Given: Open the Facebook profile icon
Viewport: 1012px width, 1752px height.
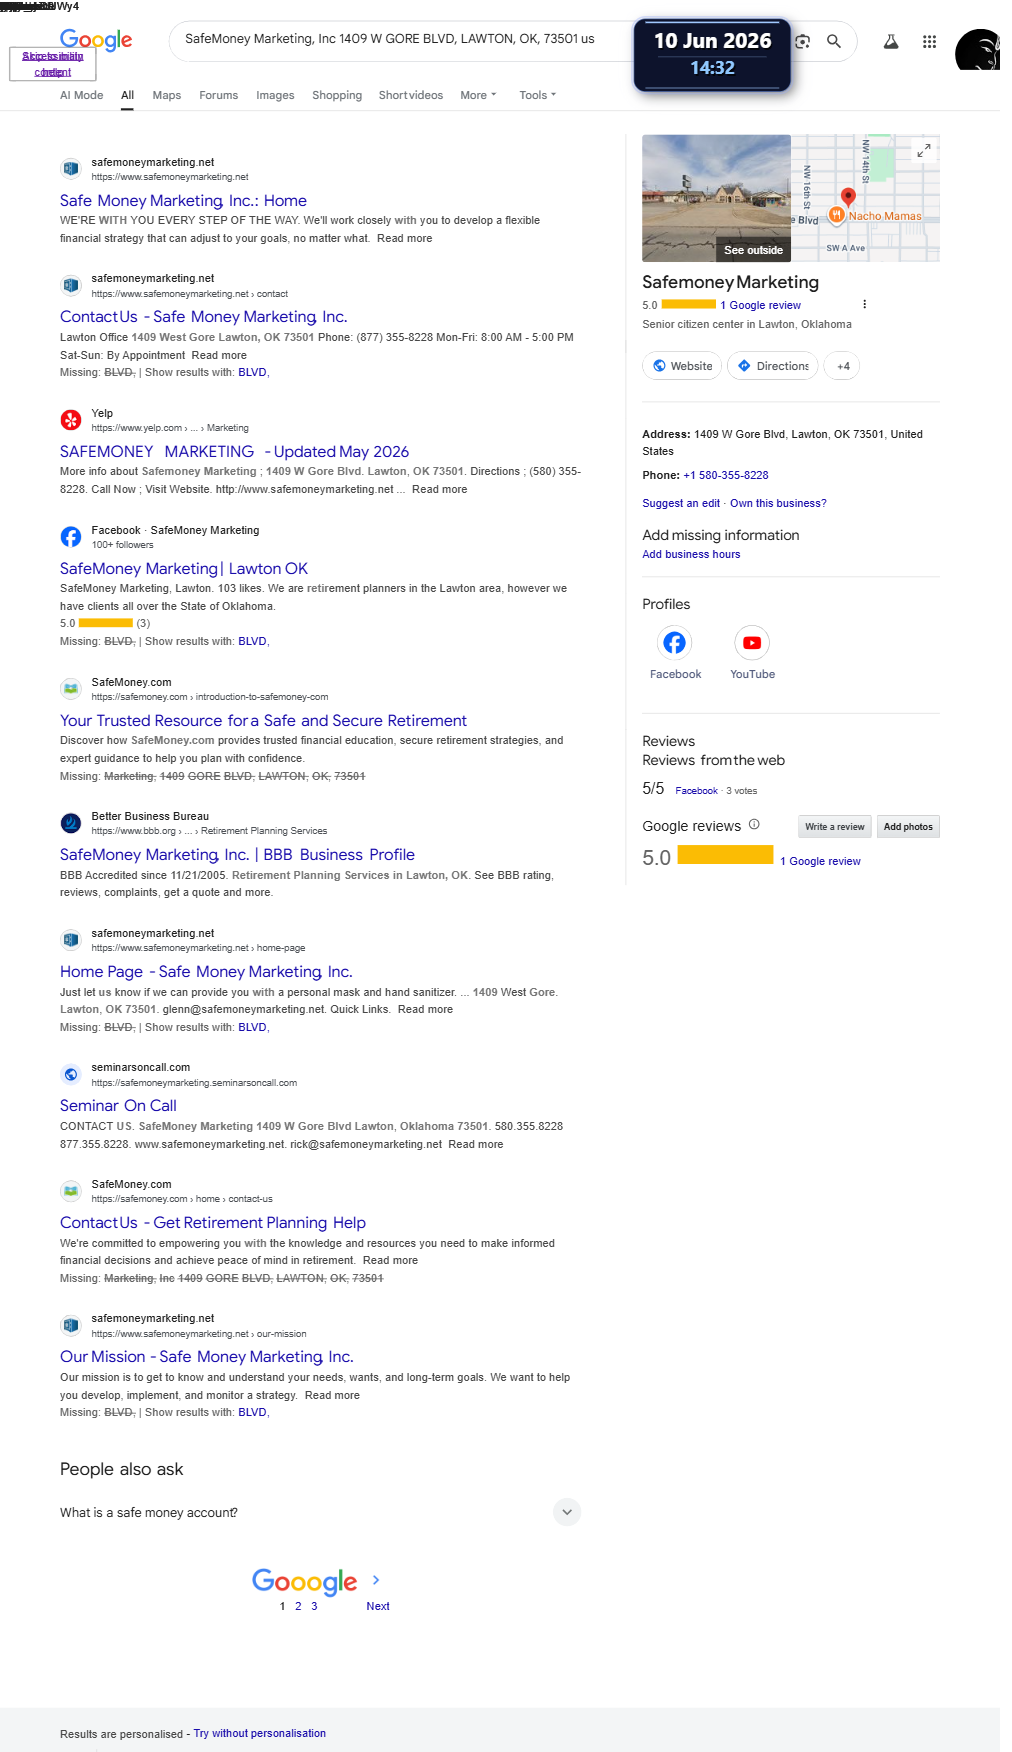Looking at the screenshot, I should point(675,642).
